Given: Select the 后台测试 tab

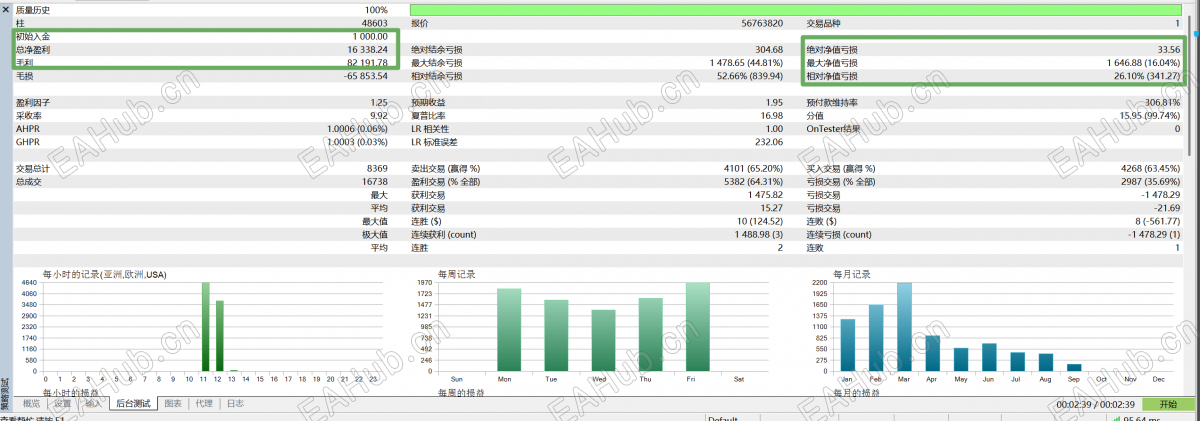Looking at the screenshot, I should (x=133, y=404).
